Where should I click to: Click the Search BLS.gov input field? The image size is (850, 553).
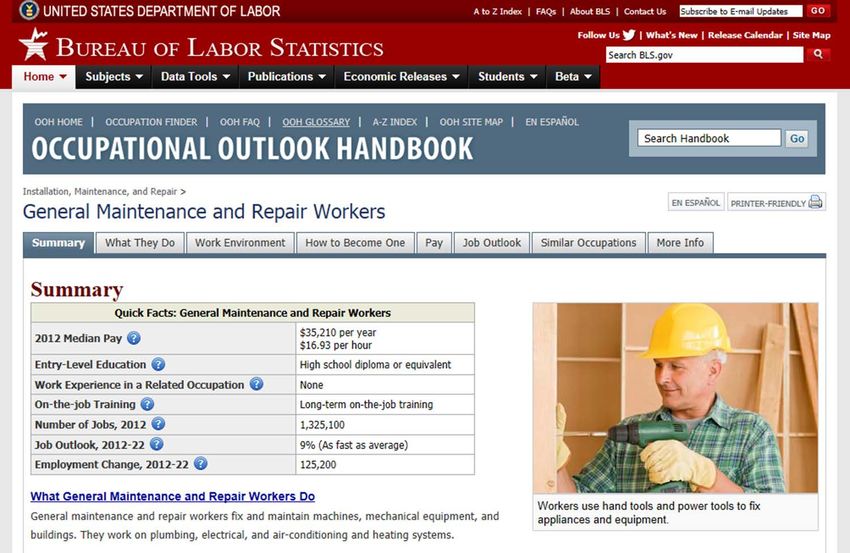tap(704, 55)
